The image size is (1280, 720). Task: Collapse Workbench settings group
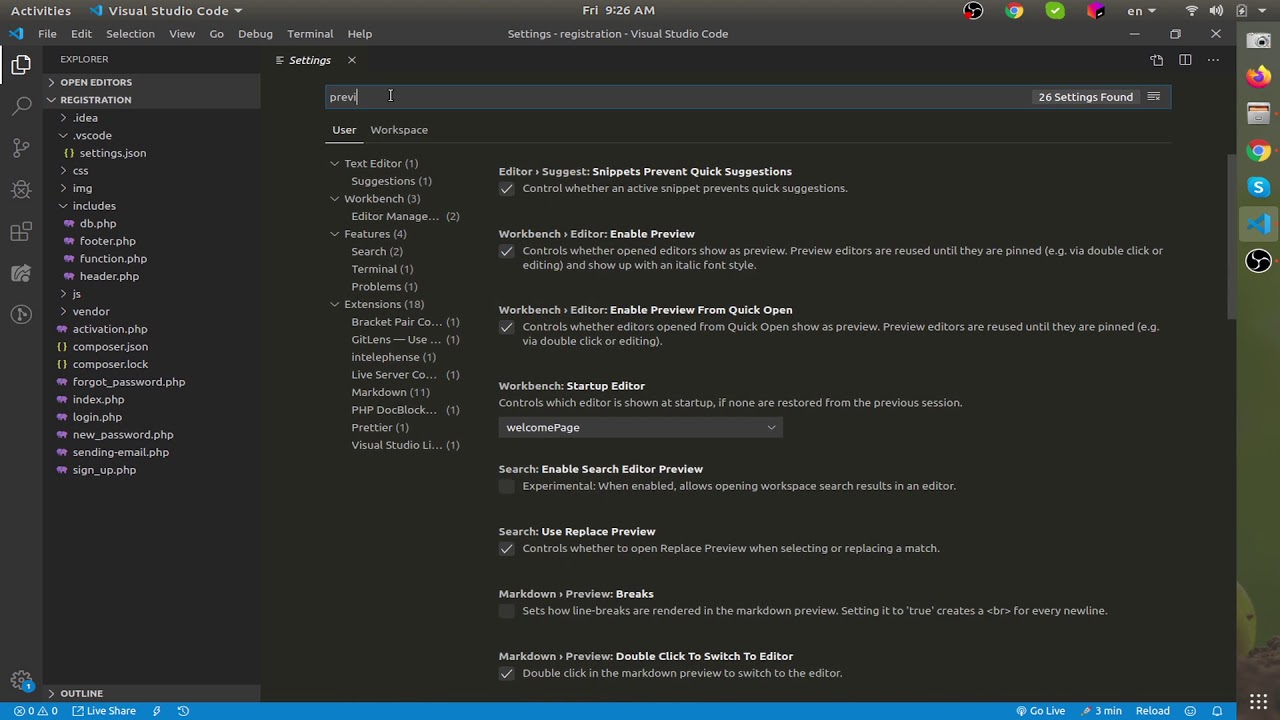coord(335,198)
